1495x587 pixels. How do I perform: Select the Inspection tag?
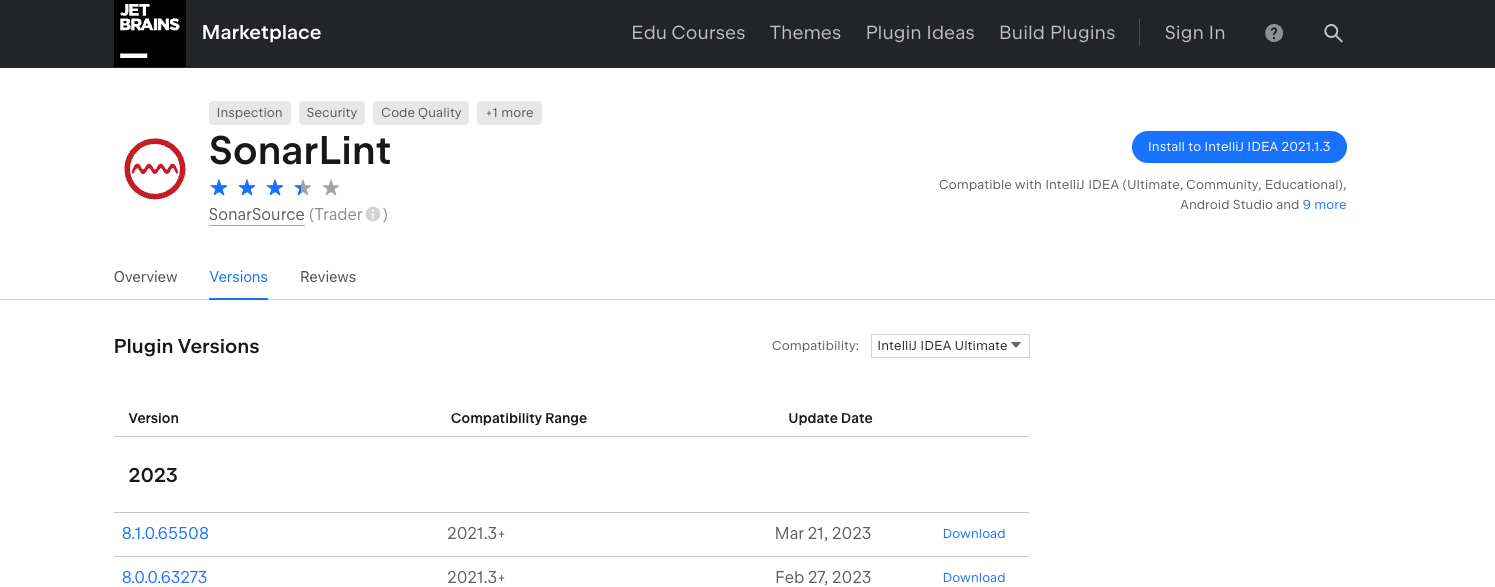pyautogui.click(x=249, y=112)
